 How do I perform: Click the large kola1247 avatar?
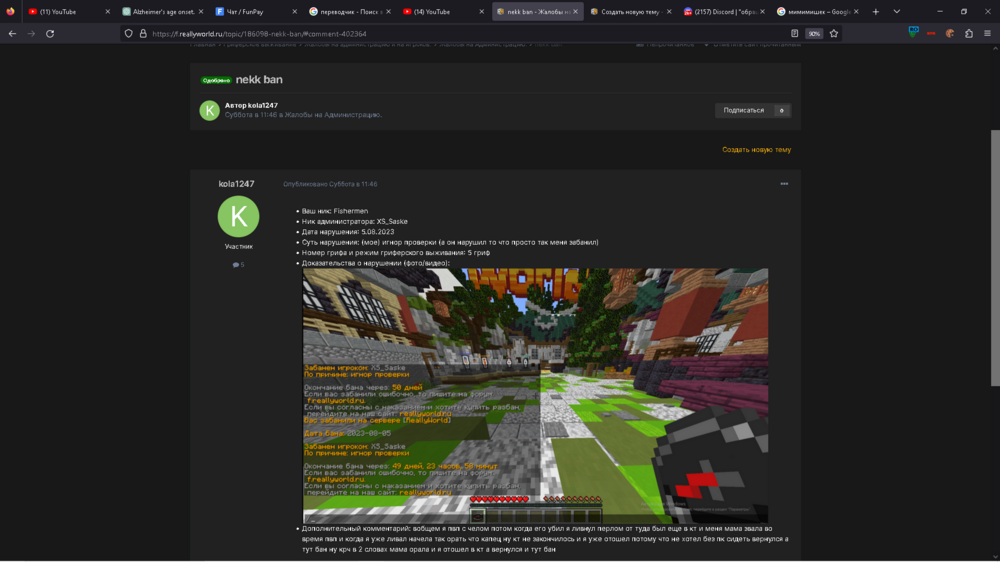pos(239,216)
